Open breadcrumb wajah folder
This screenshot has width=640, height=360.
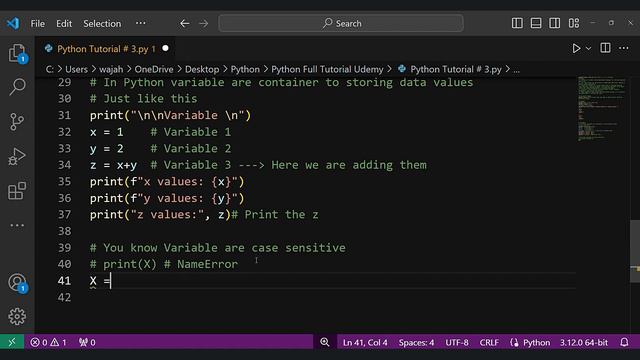click(111, 69)
